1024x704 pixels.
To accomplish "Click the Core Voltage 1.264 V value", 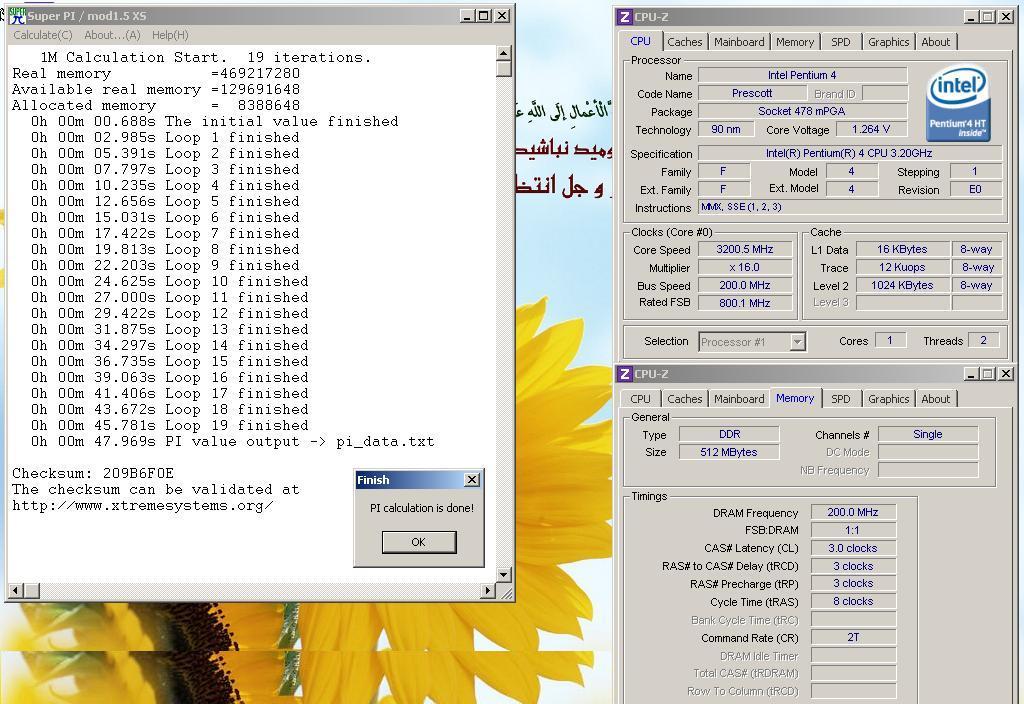I will click(x=871, y=129).
